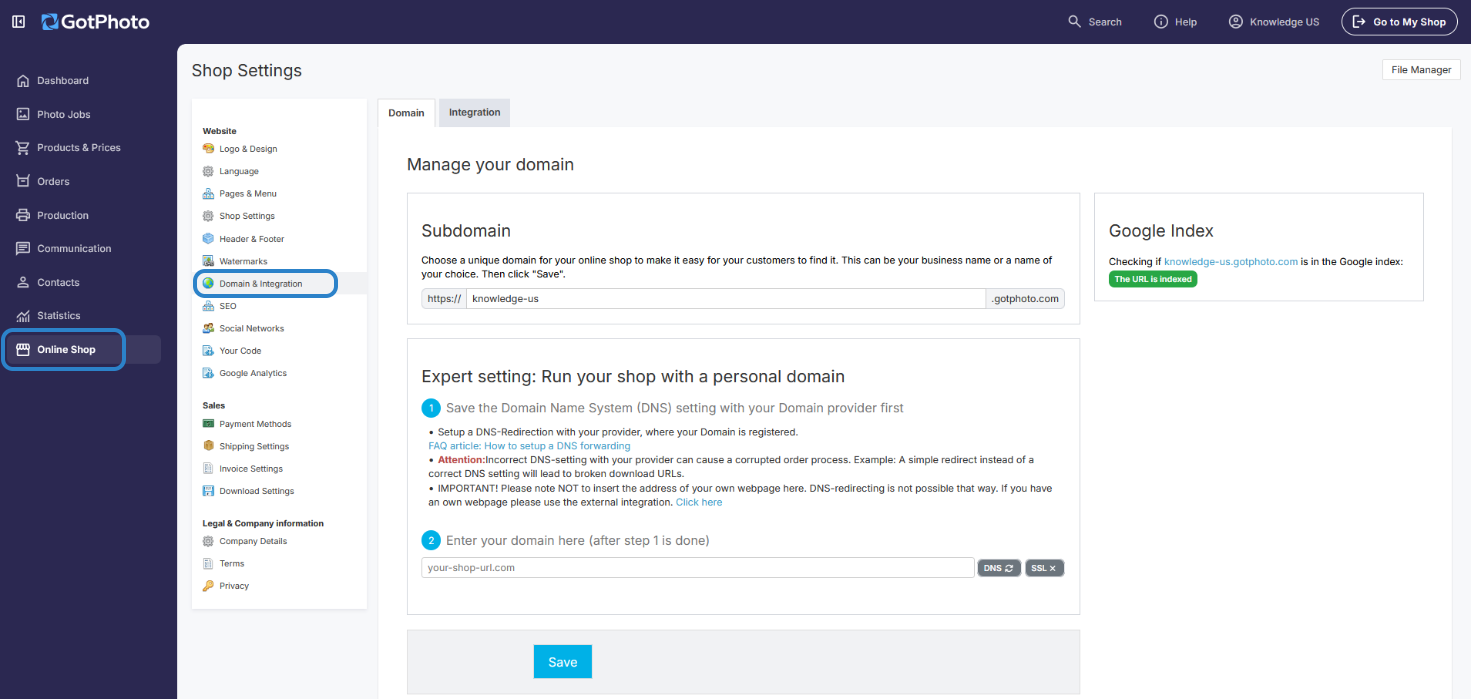Click the SSL status button
The height and width of the screenshot is (699, 1471).
(x=1043, y=568)
